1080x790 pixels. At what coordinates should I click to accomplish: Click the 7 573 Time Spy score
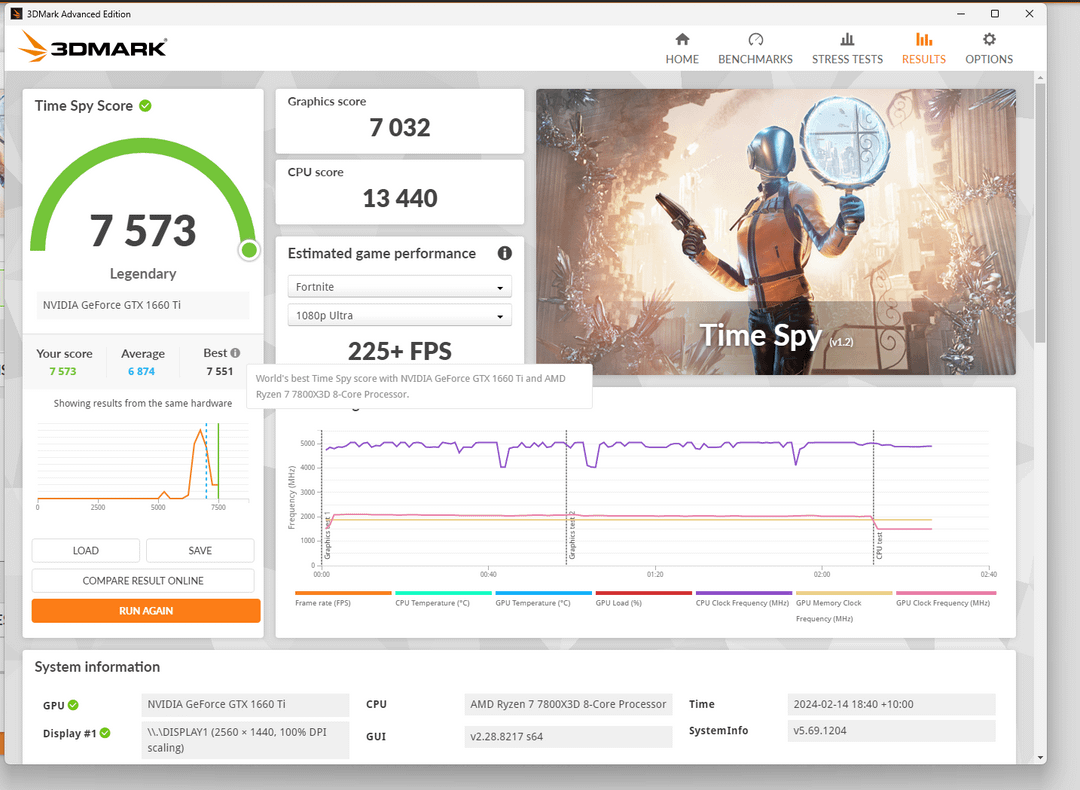coord(143,231)
